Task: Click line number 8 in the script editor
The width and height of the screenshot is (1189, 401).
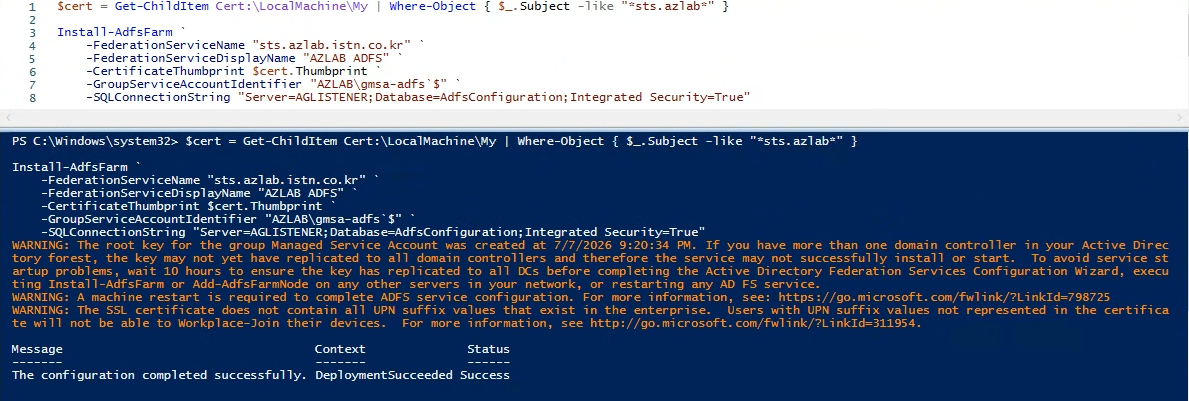Action: [x=32, y=97]
